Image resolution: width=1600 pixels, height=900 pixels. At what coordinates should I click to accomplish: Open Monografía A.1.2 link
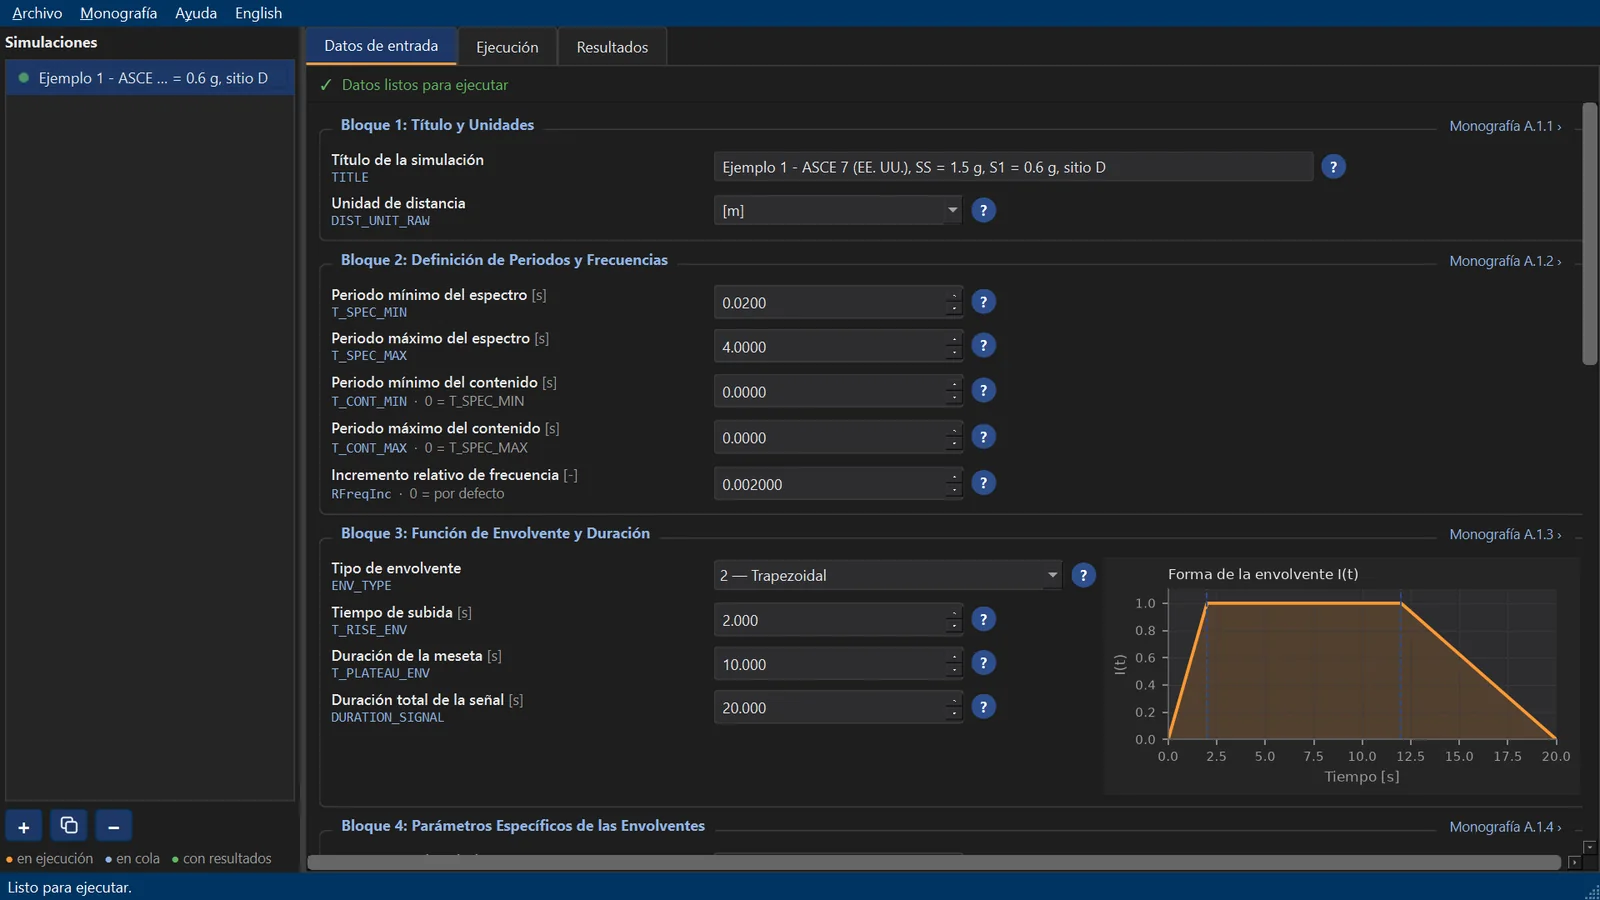[x=1505, y=261]
